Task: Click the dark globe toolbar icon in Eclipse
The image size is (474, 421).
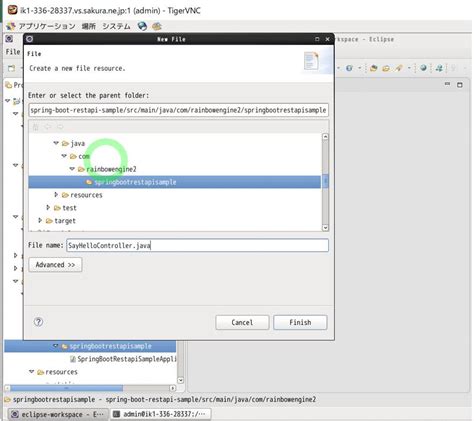Action: pos(423,68)
